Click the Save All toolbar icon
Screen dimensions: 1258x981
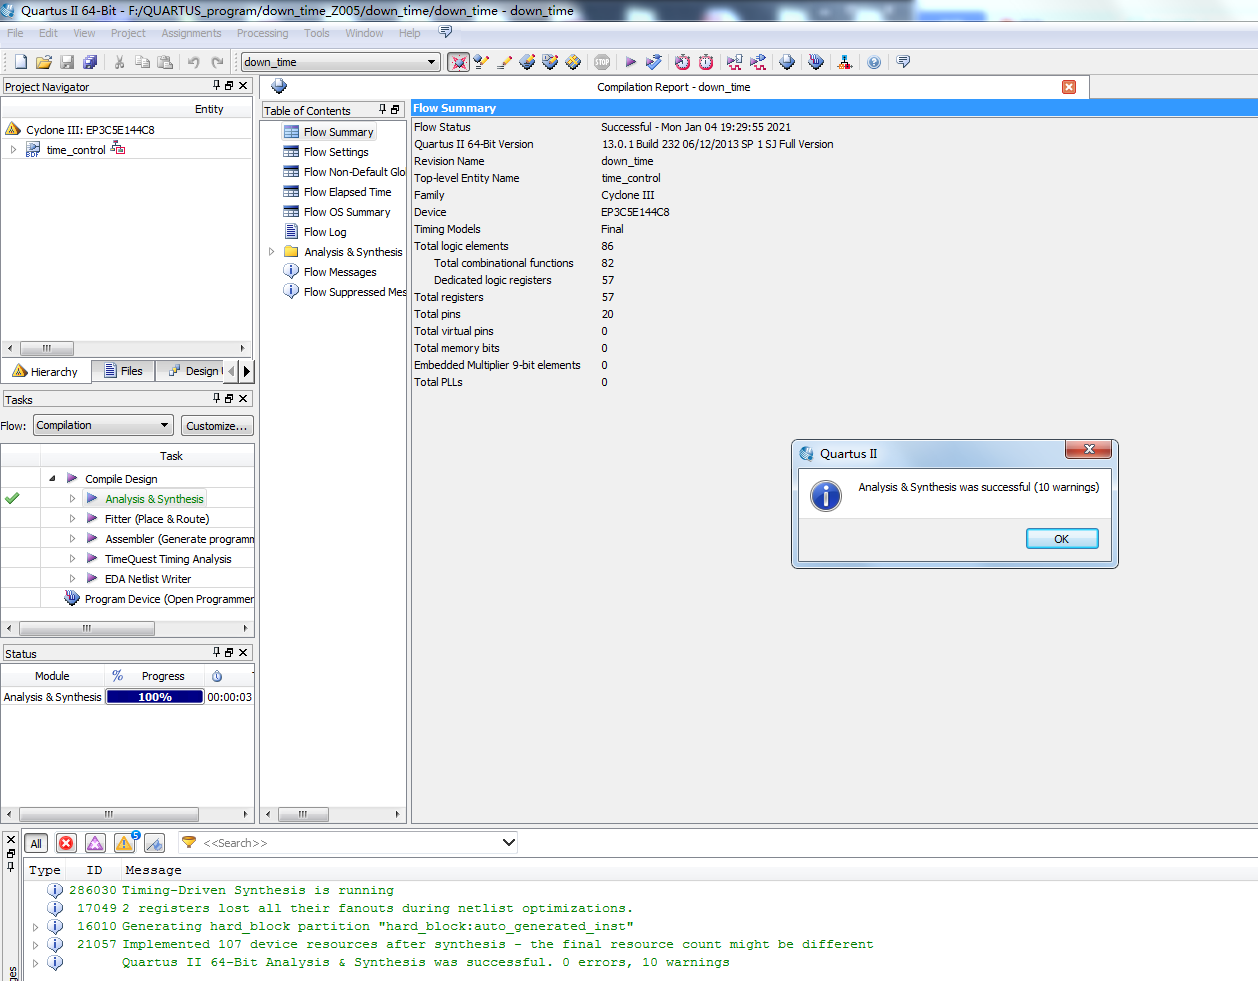click(90, 62)
